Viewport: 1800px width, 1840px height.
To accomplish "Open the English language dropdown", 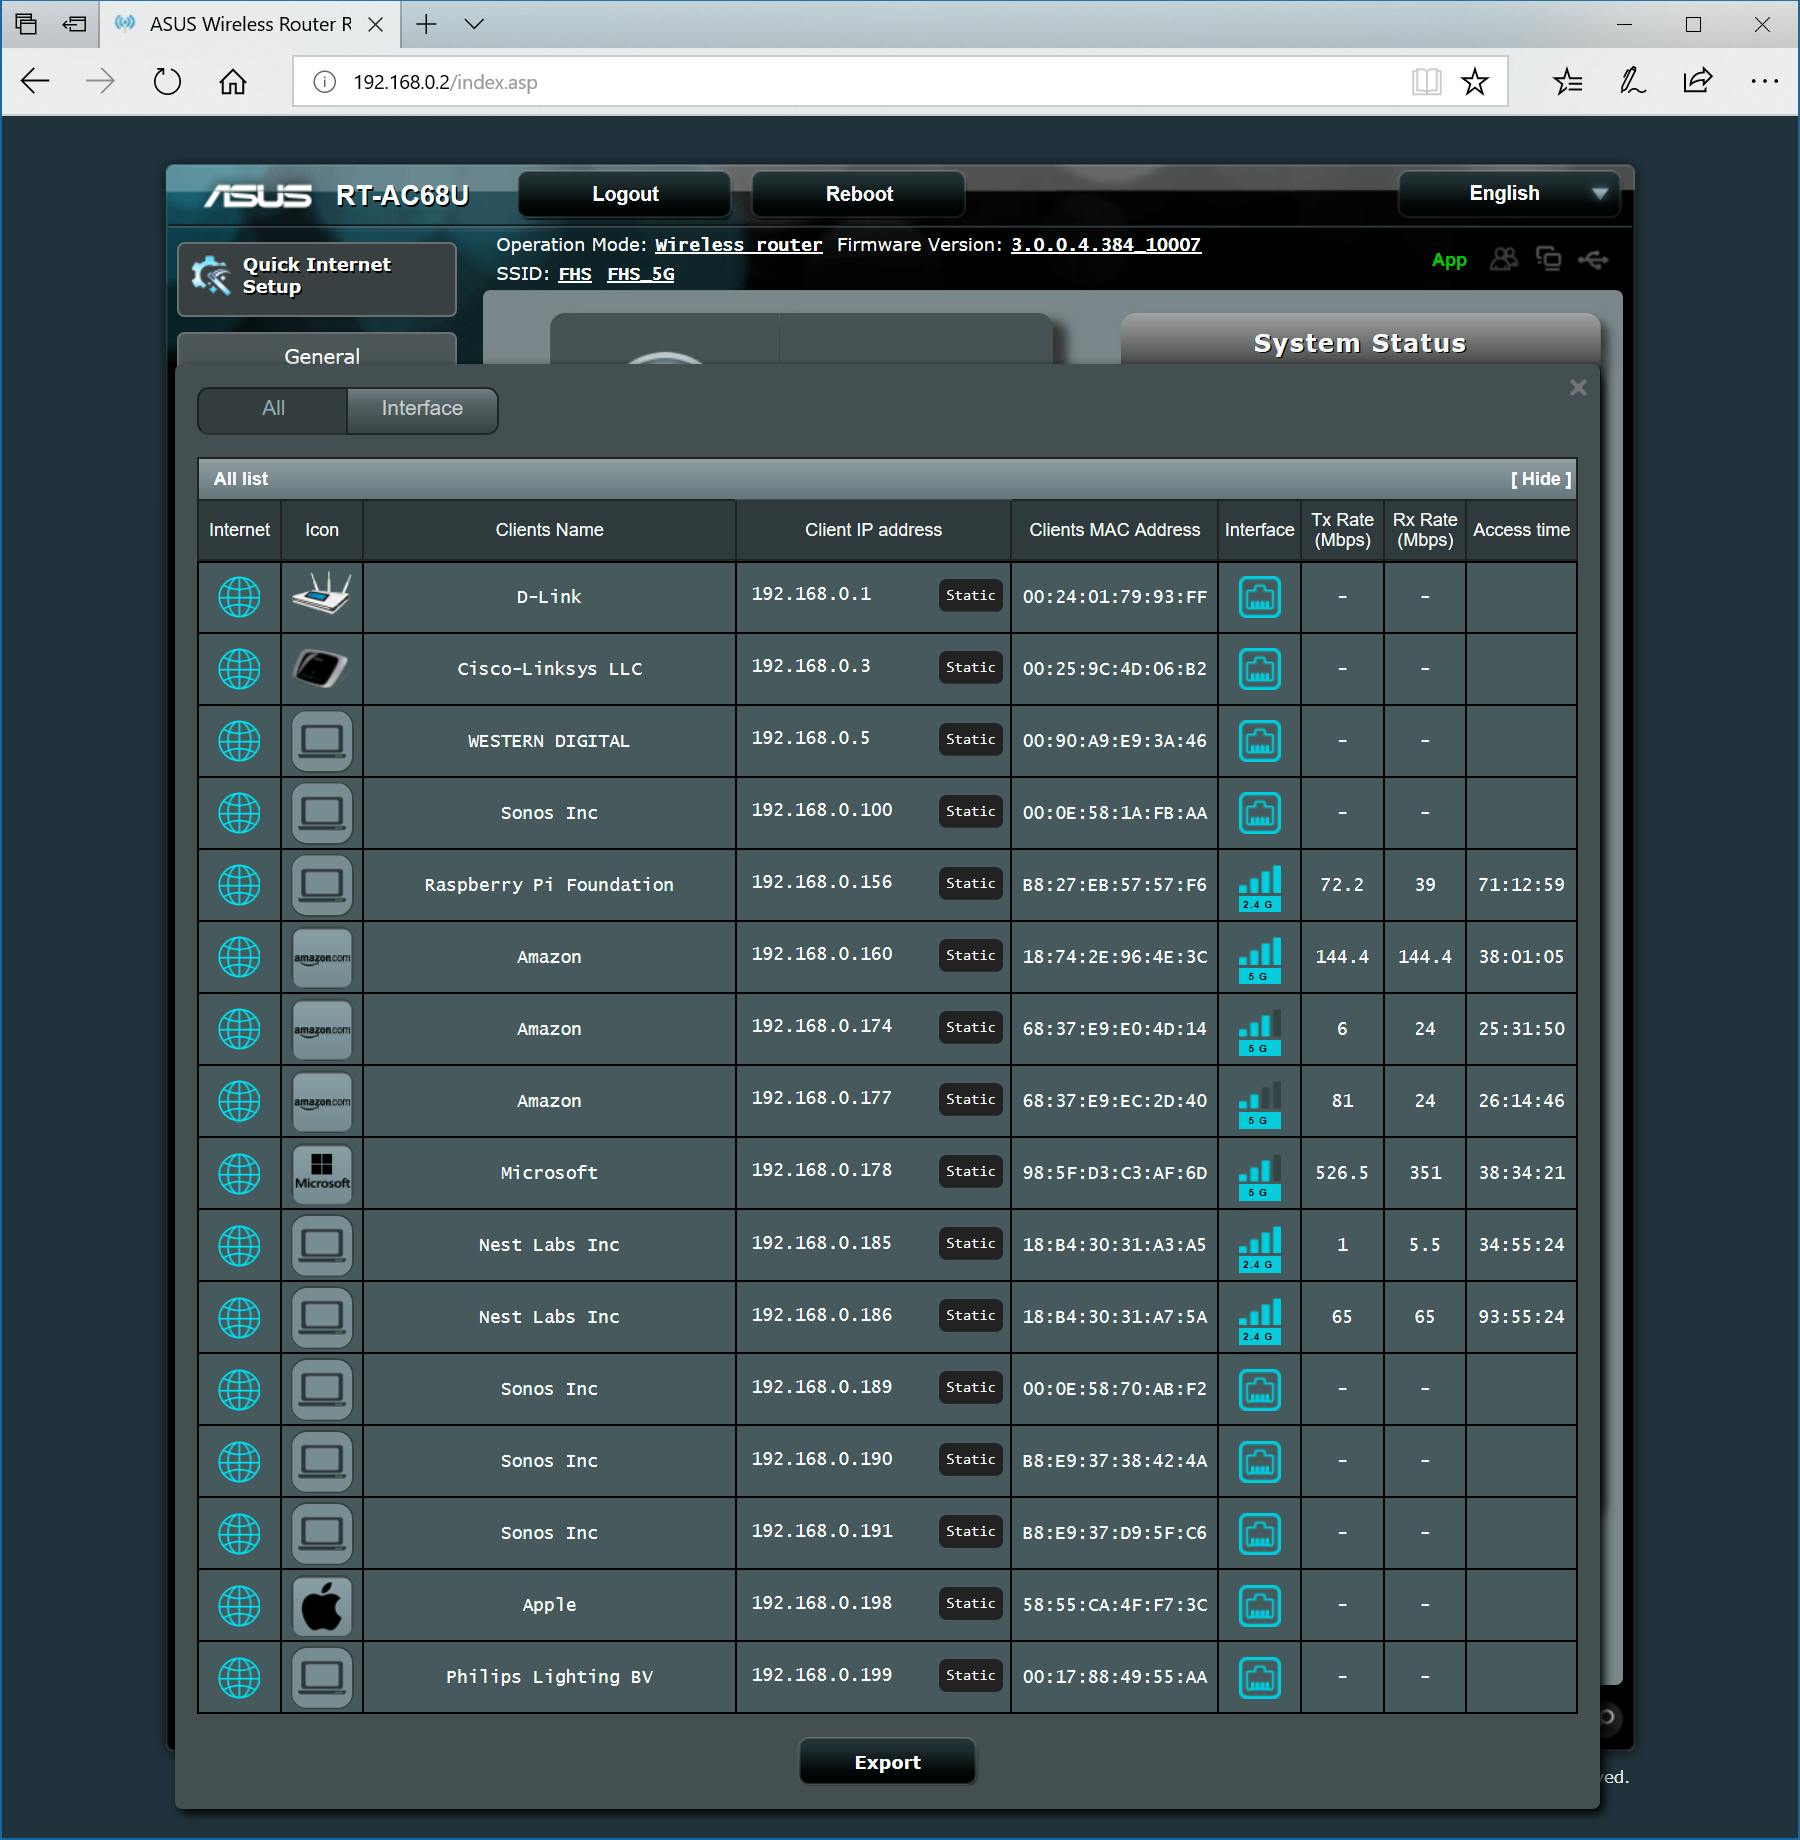I will [1508, 194].
